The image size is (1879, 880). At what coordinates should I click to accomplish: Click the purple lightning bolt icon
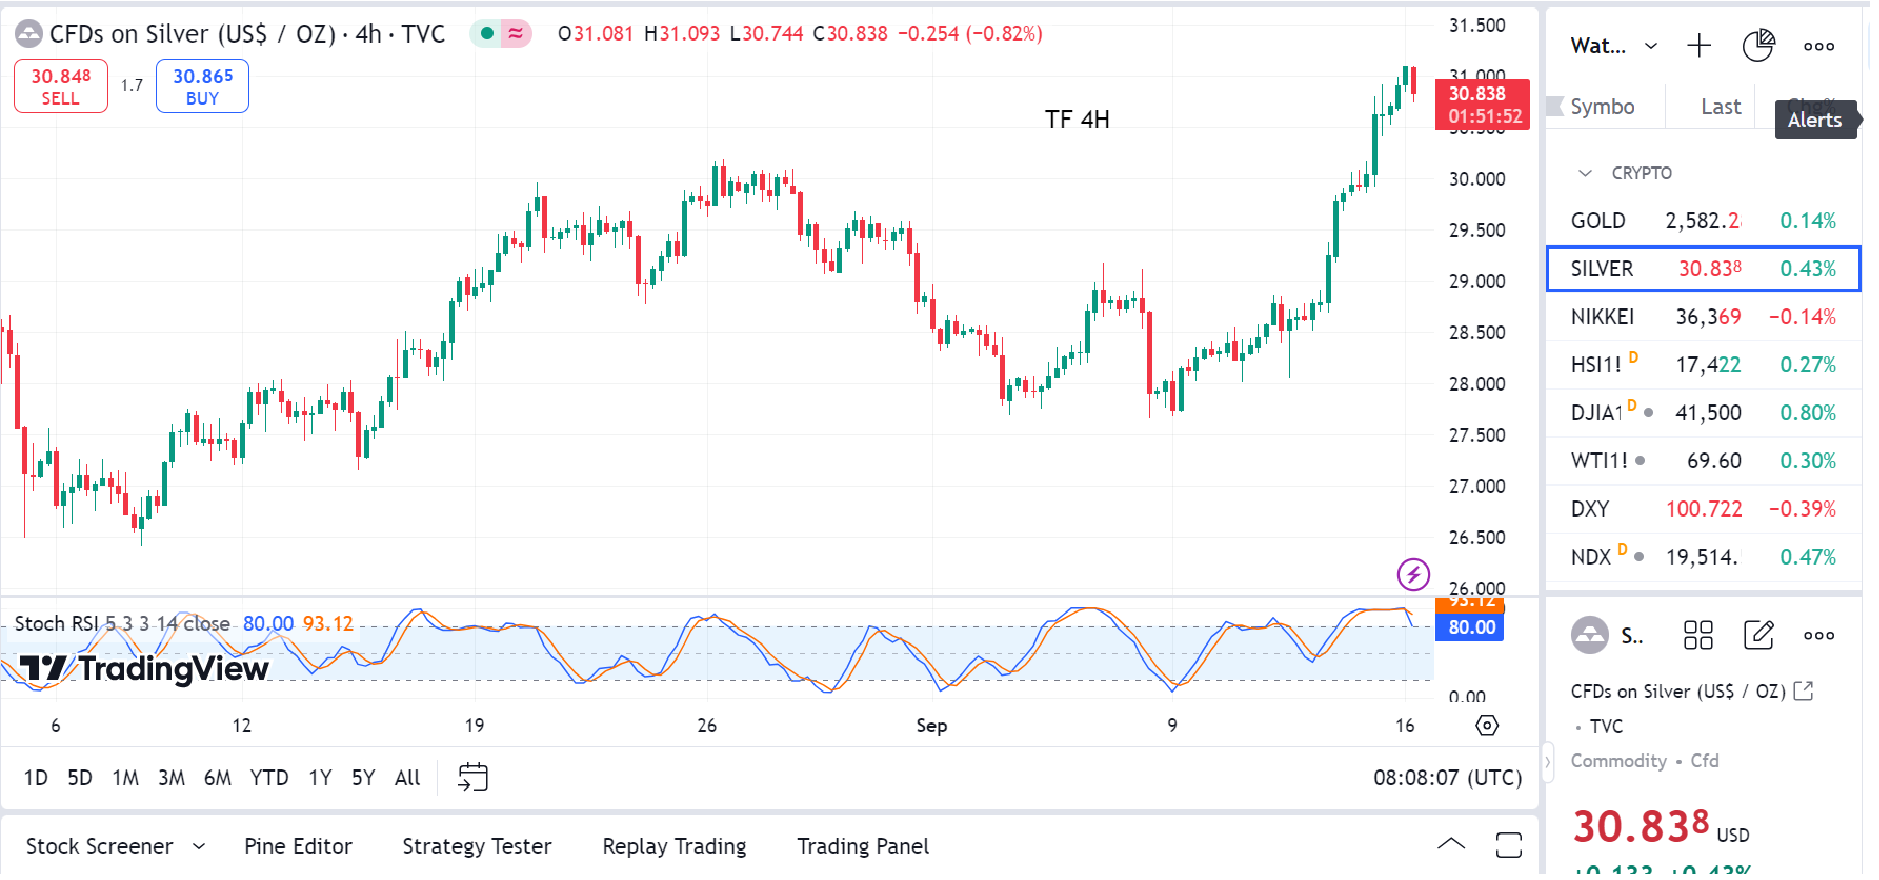1412,574
